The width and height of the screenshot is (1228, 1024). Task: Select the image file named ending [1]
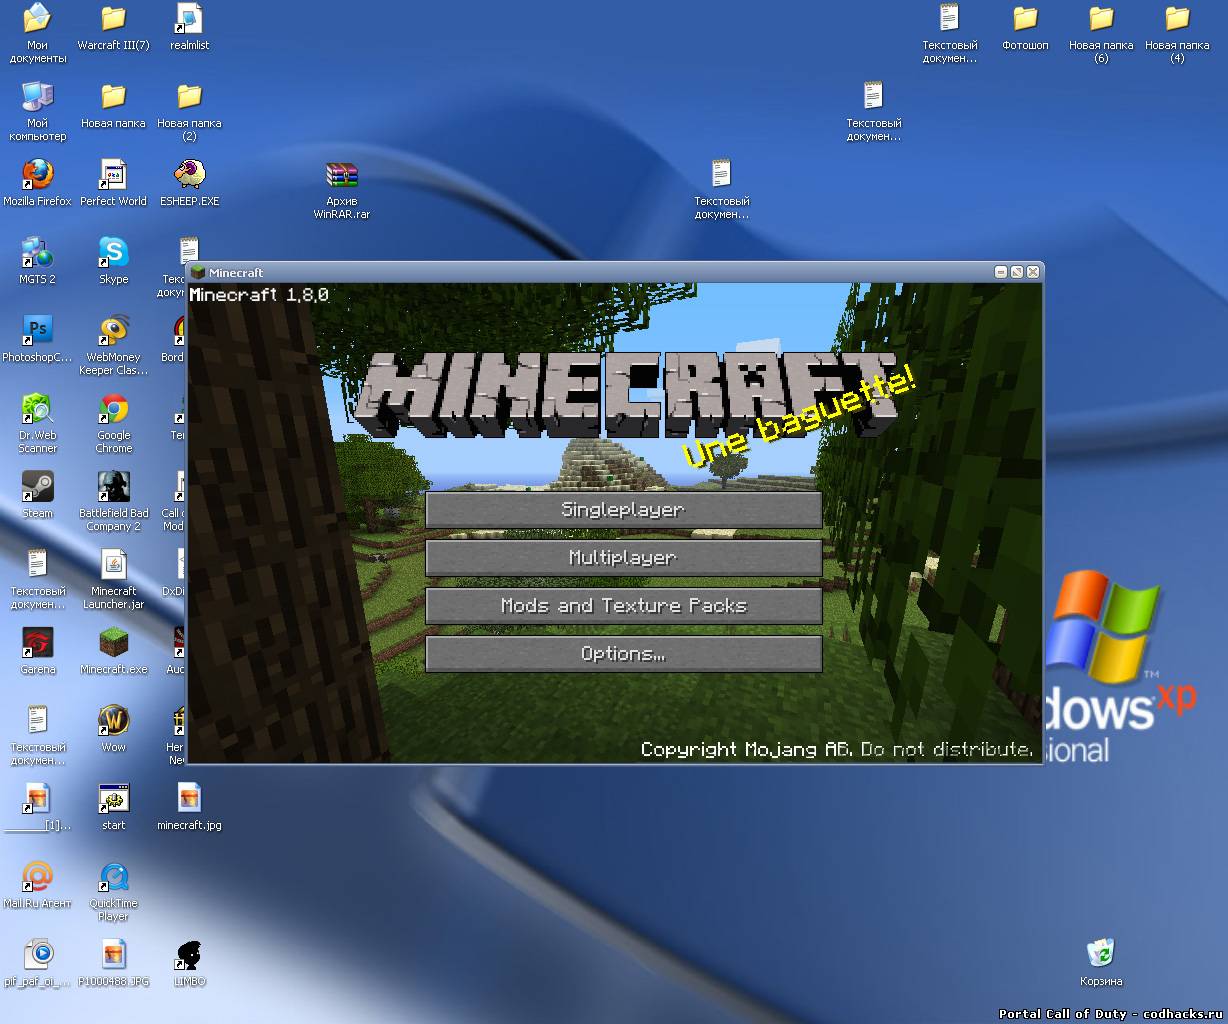(x=38, y=798)
